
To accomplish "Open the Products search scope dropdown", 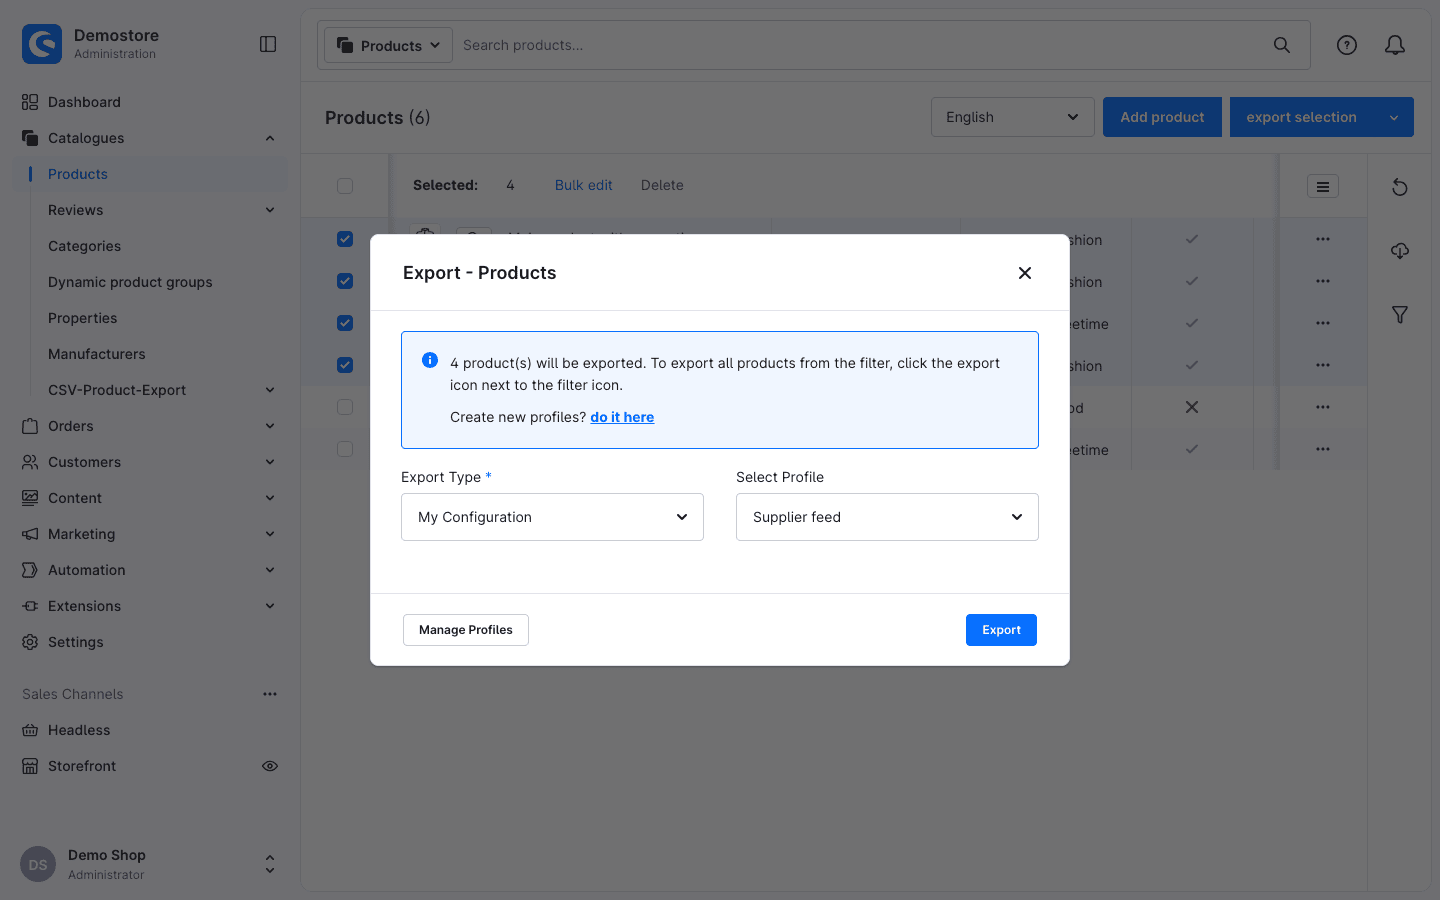I will click(388, 45).
